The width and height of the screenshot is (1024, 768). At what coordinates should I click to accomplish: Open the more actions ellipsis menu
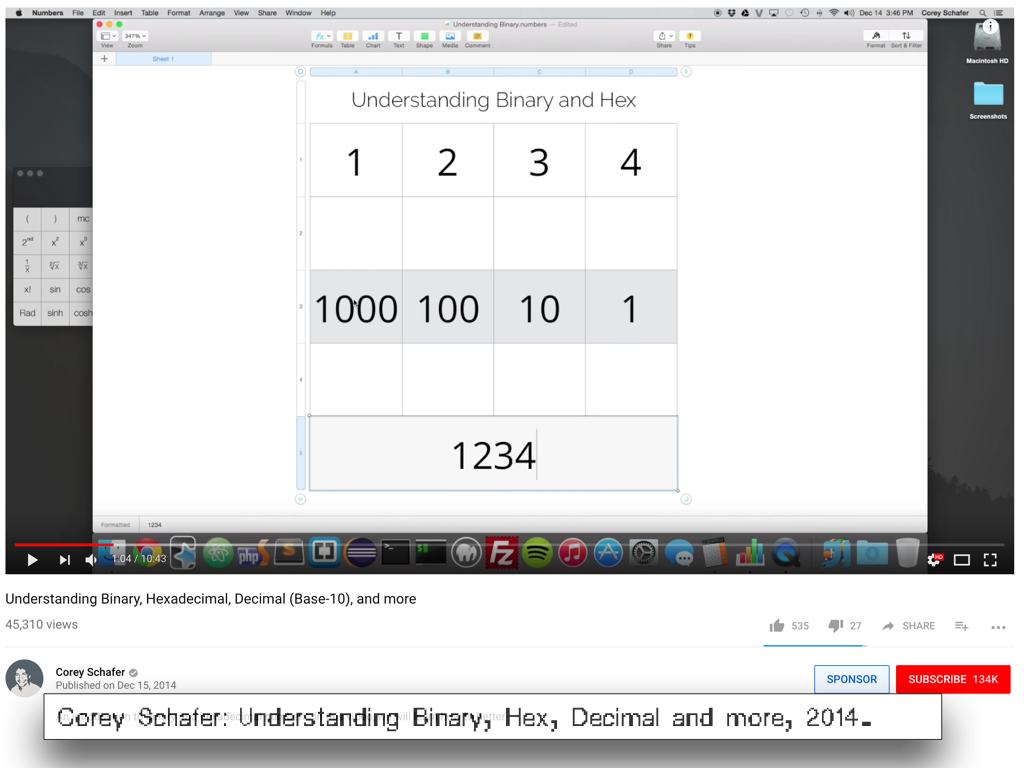click(998, 627)
